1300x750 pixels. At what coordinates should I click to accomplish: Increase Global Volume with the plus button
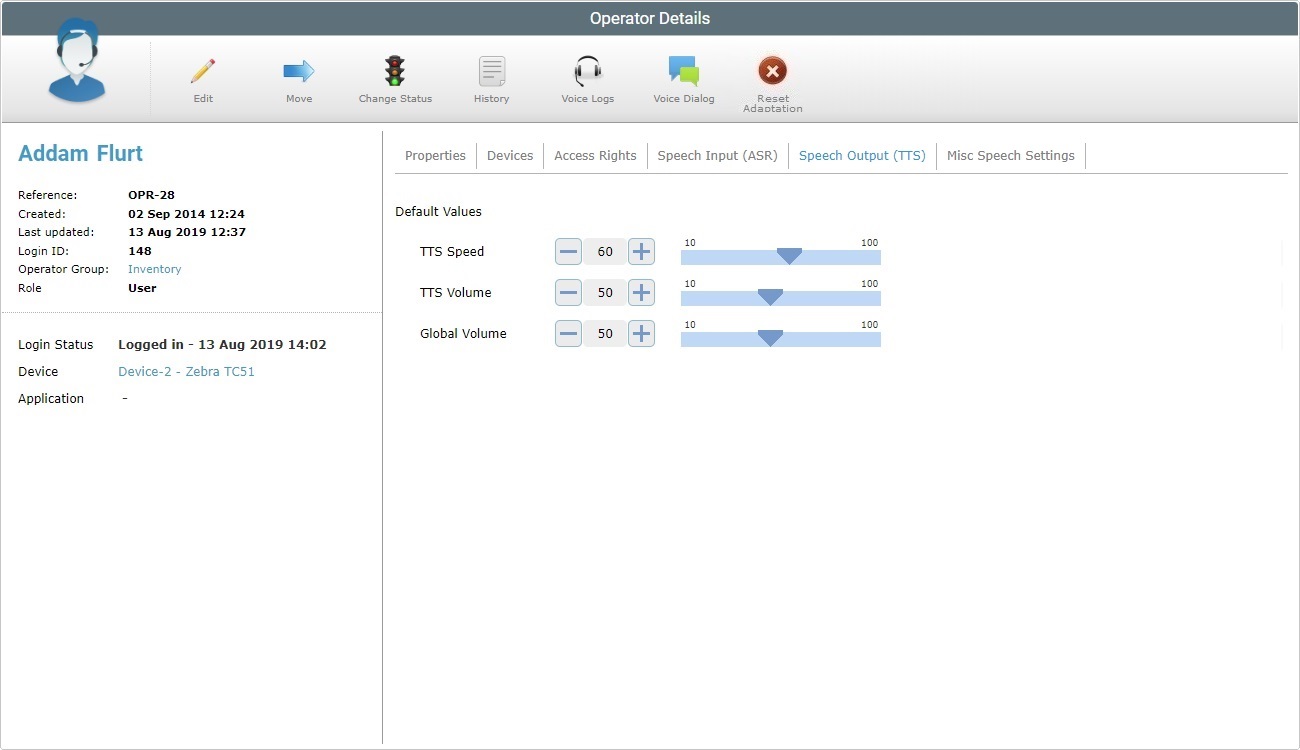641,333
